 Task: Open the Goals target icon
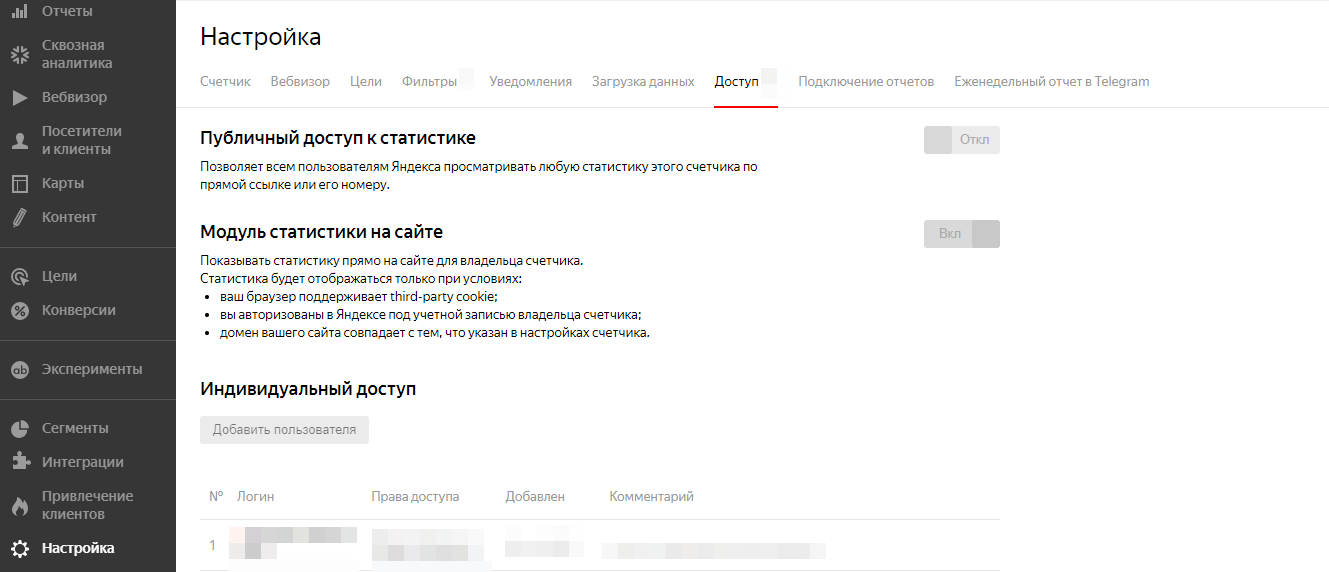click(x=19, y=277)
